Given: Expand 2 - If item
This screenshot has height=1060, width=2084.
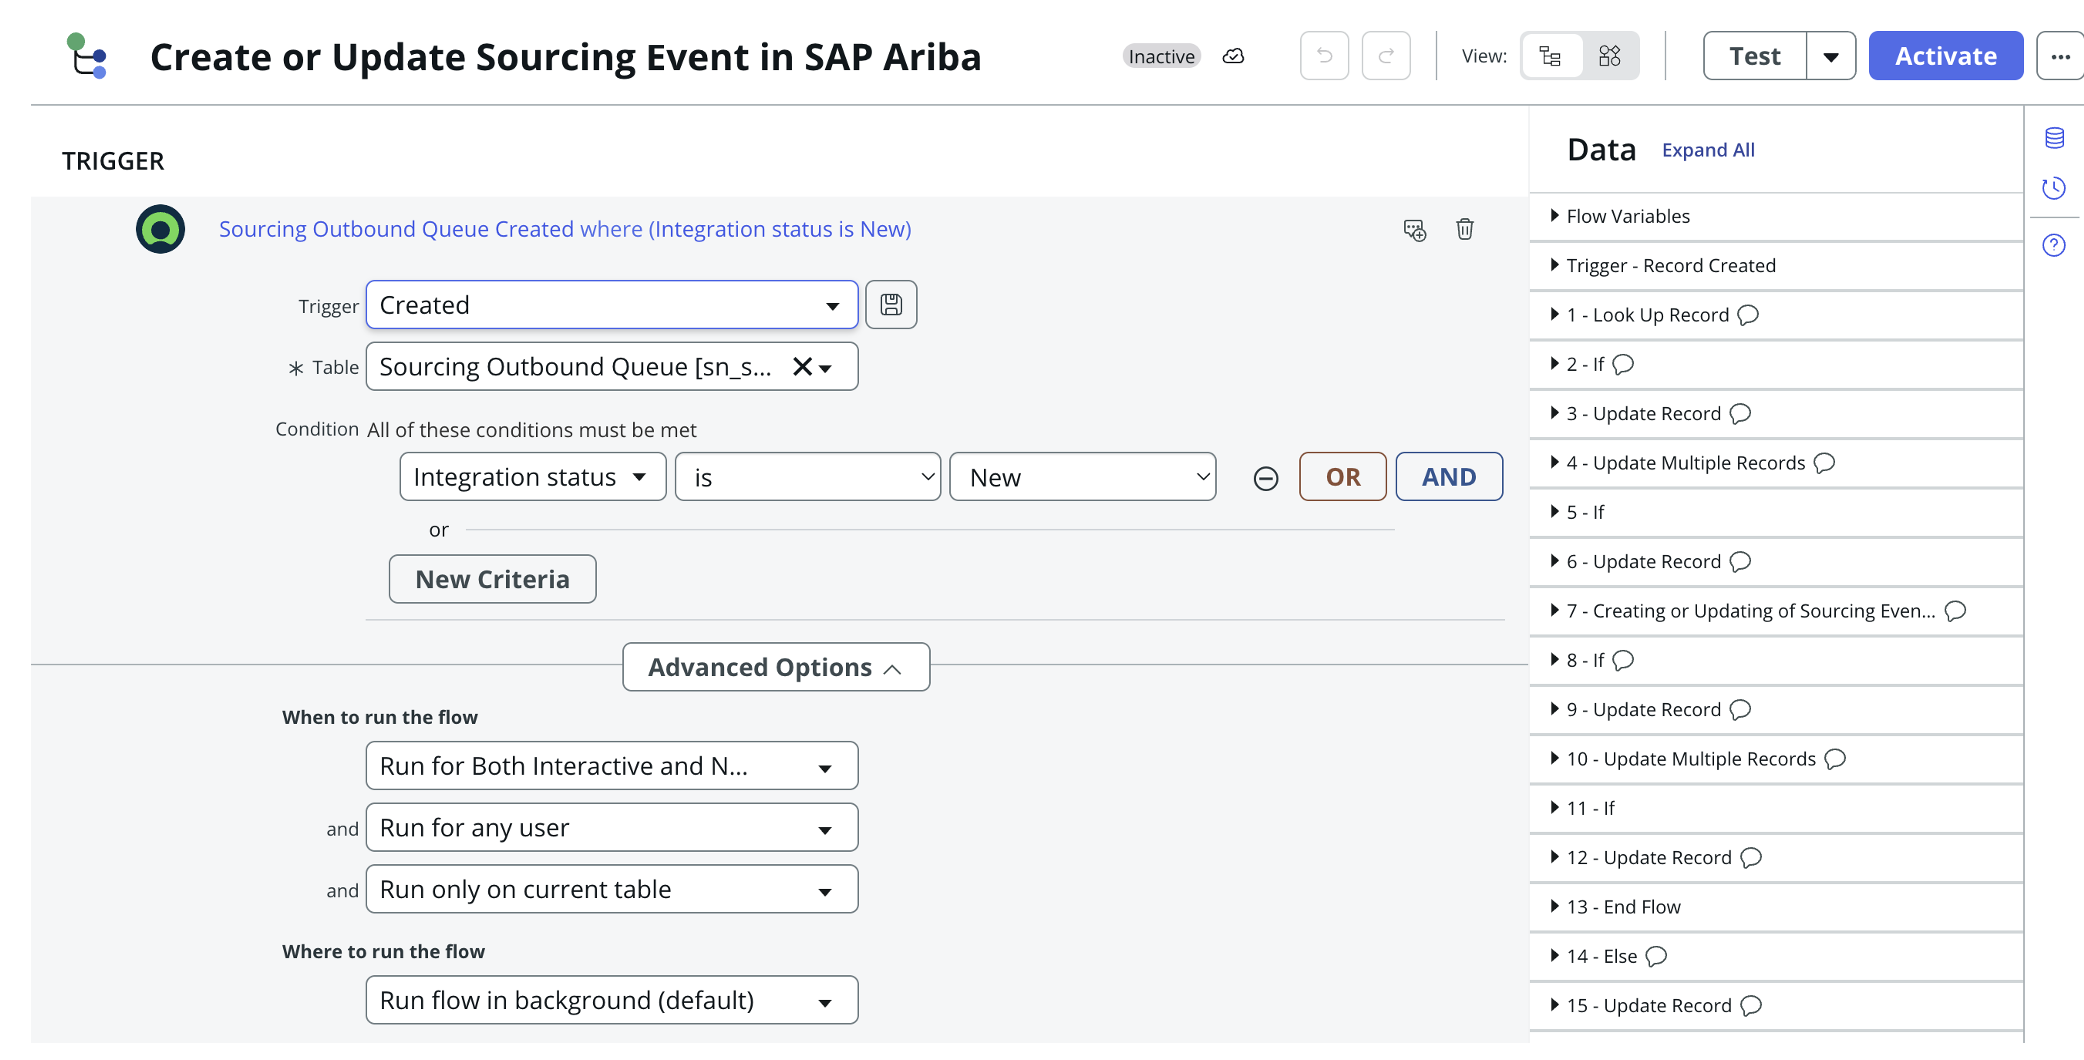Looking at the screenshot, I should [x=1554, y=364].
